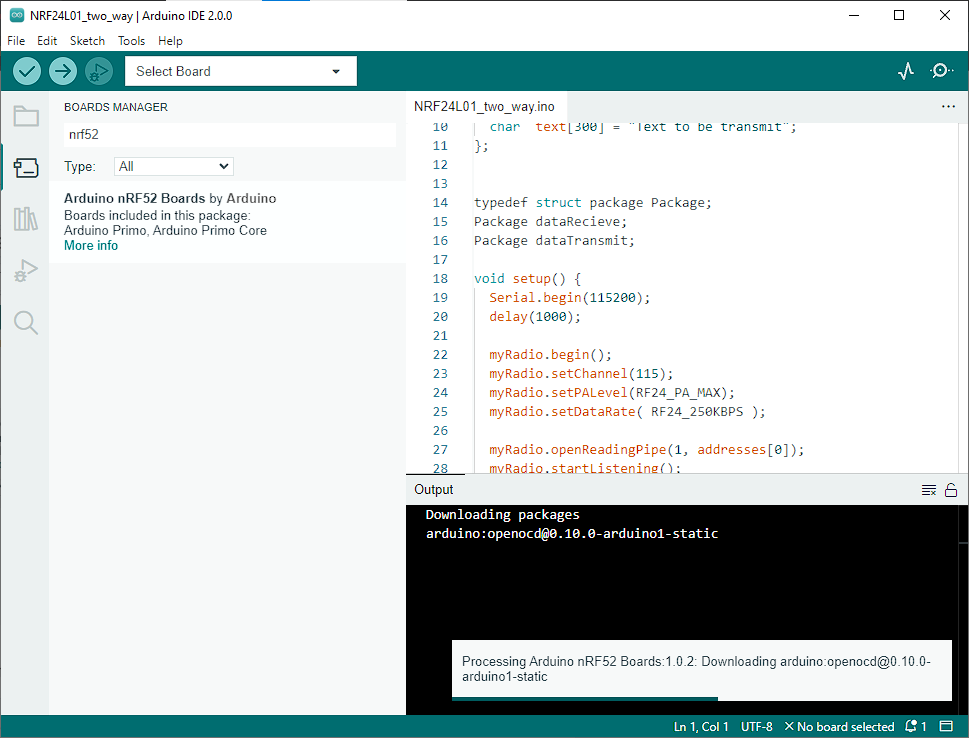The image size is (969, 738).
Task: Click the Processing Arduino nRF52 Boards notification
Action: [x=701, y=668]
